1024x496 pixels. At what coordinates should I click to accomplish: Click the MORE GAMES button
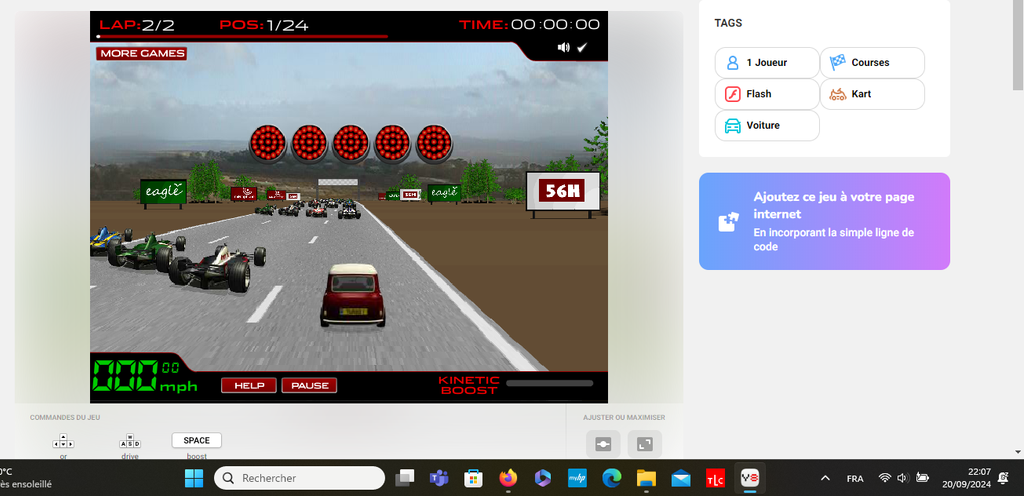(x=142, y=53)
